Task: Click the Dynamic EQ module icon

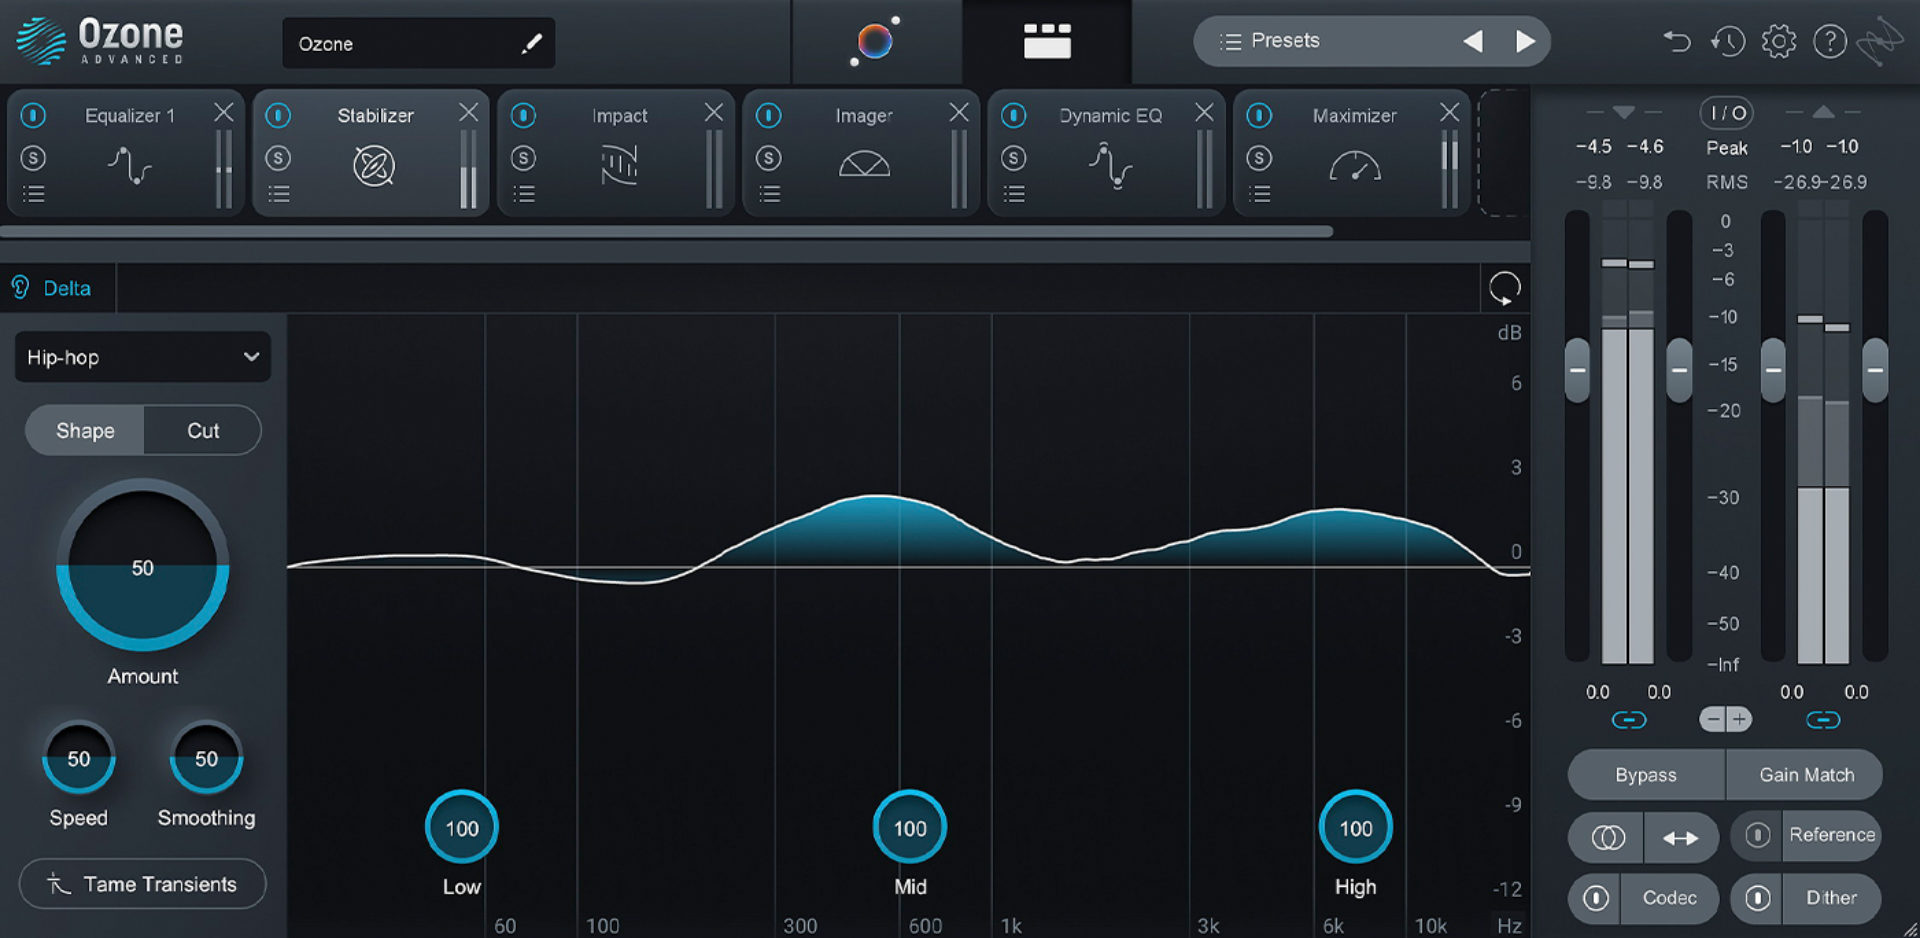Action: pyautogui.click(x=1110, y=168)
